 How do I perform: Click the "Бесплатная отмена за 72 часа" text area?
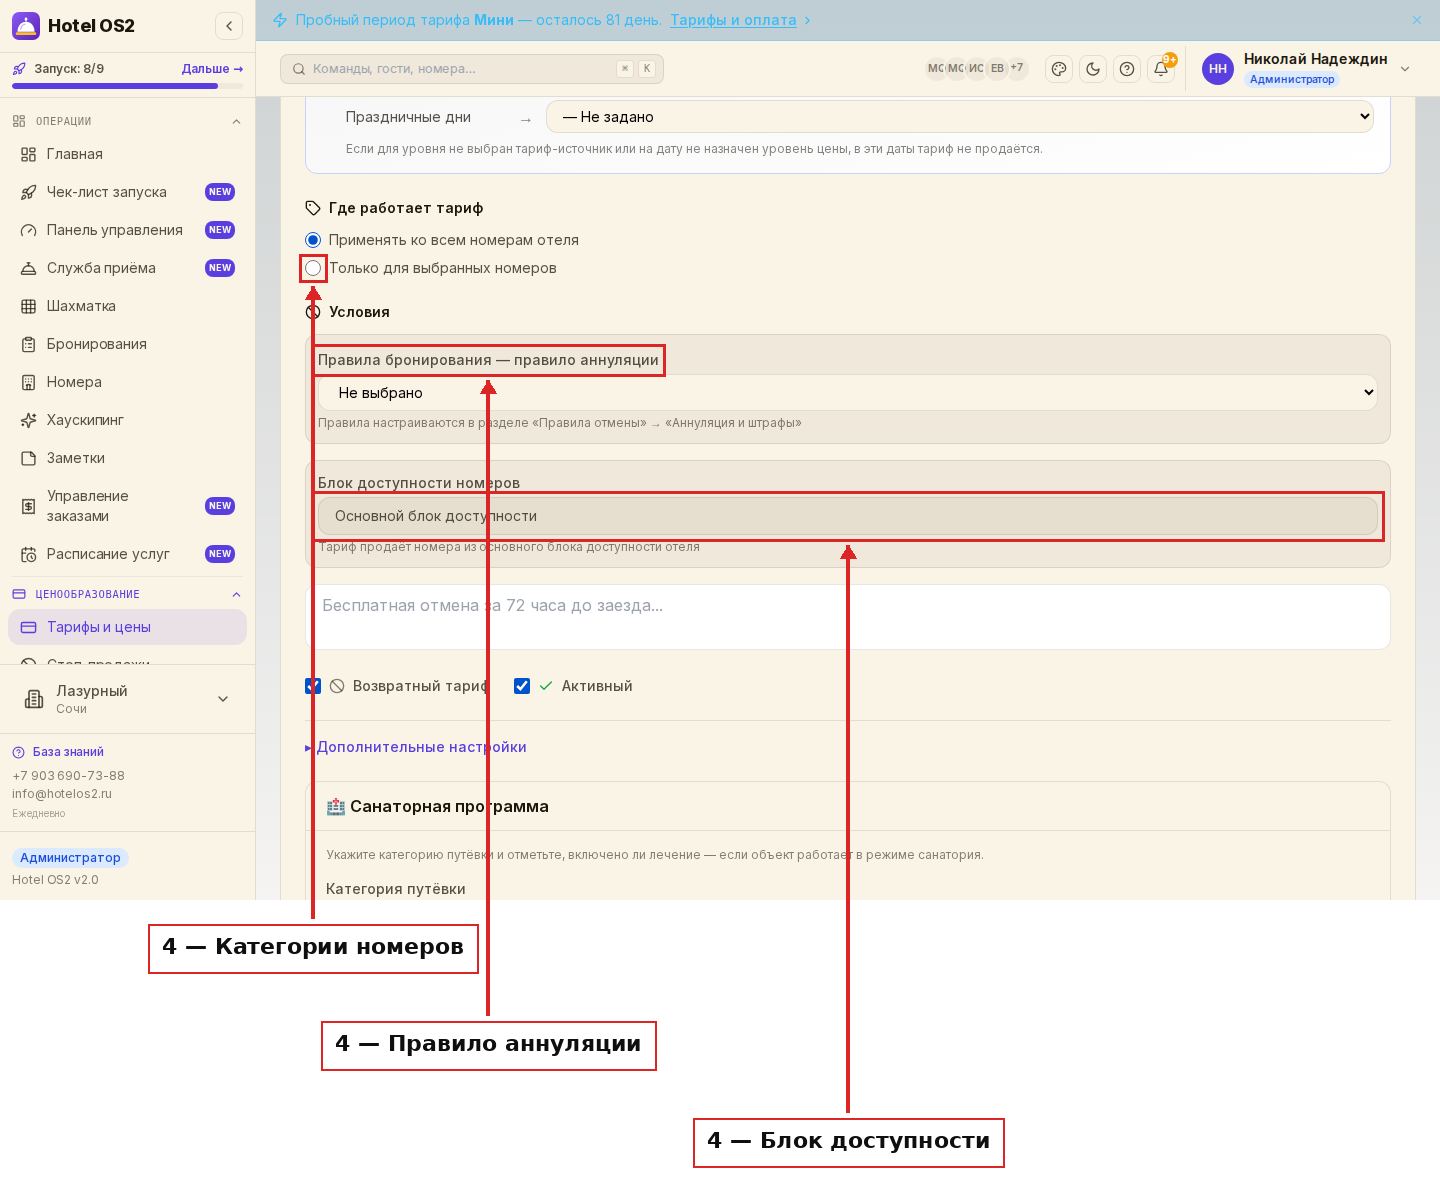pyautogui.click(x=847, y=617)
